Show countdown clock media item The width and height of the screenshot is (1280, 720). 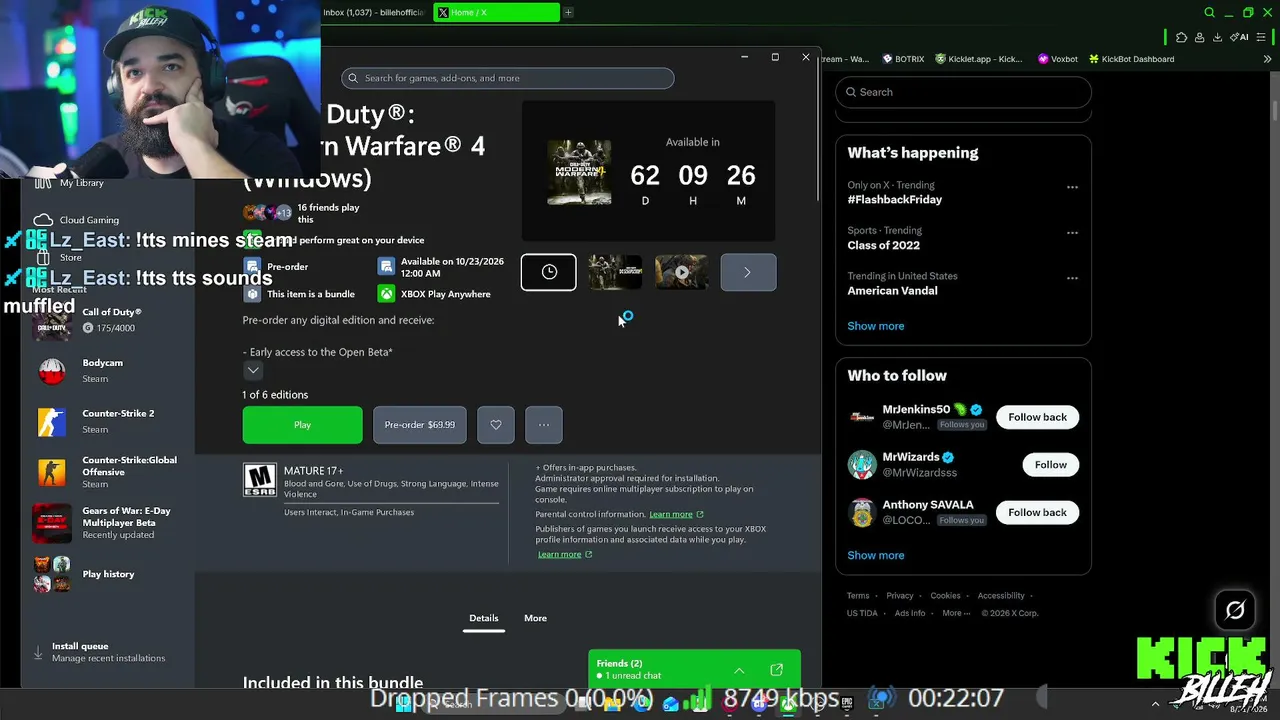point(549,272)
